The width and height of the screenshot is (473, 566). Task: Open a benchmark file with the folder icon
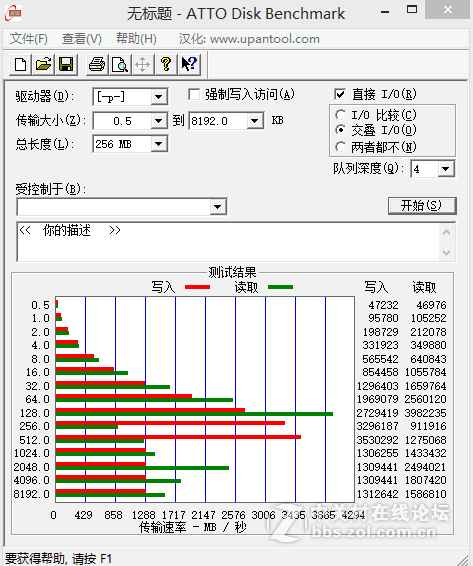[43, 65]
